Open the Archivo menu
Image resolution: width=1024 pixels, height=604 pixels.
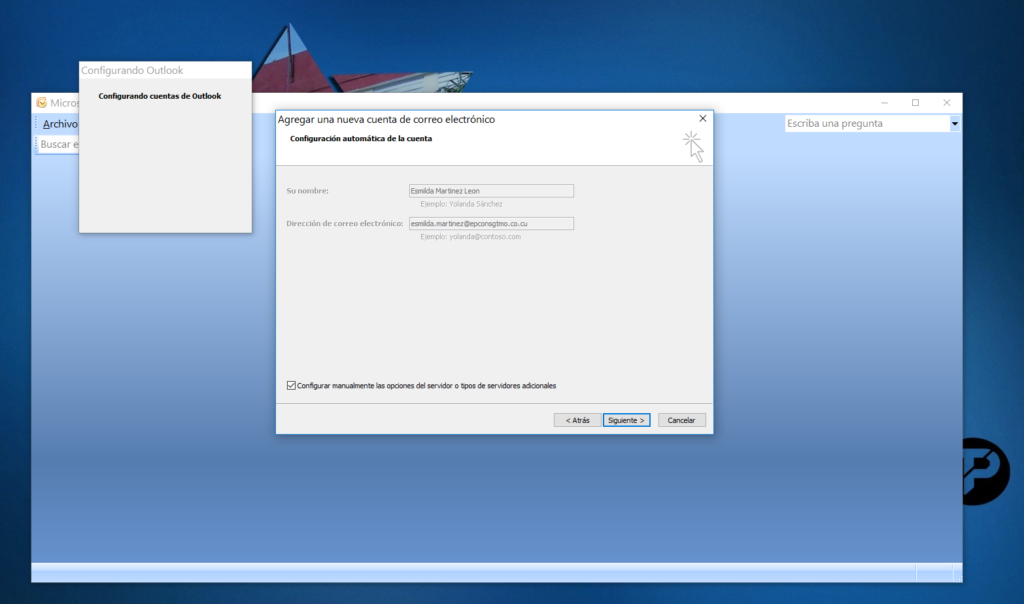coord(60,124)
